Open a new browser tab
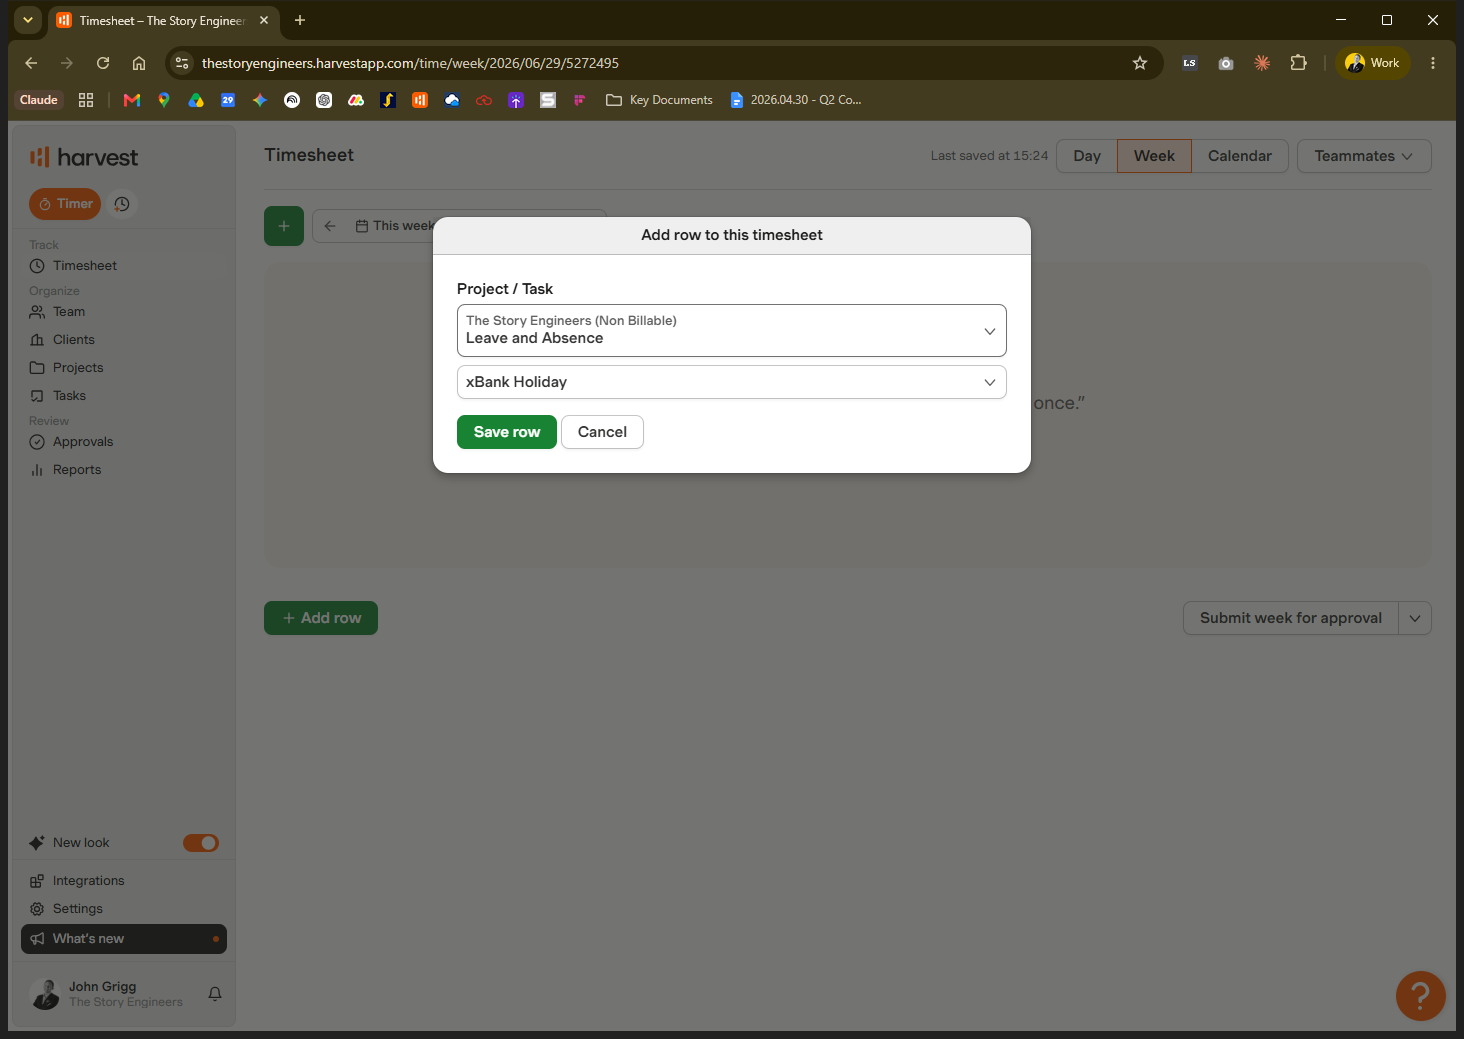Image resolution: width=1464 pixels, height=1039 pixels. 300,20
